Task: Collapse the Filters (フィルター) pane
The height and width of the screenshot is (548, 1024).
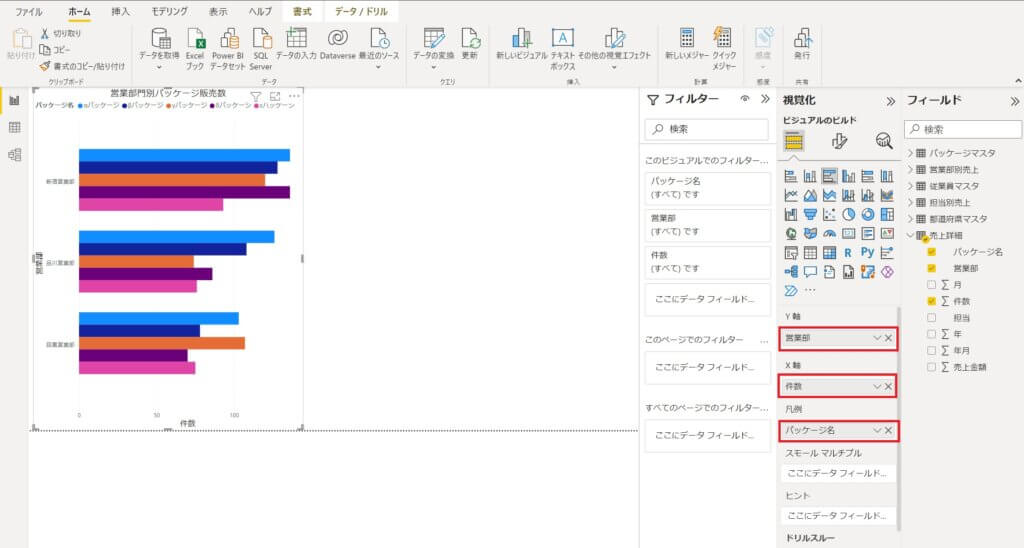Action: tap(765, 99)
